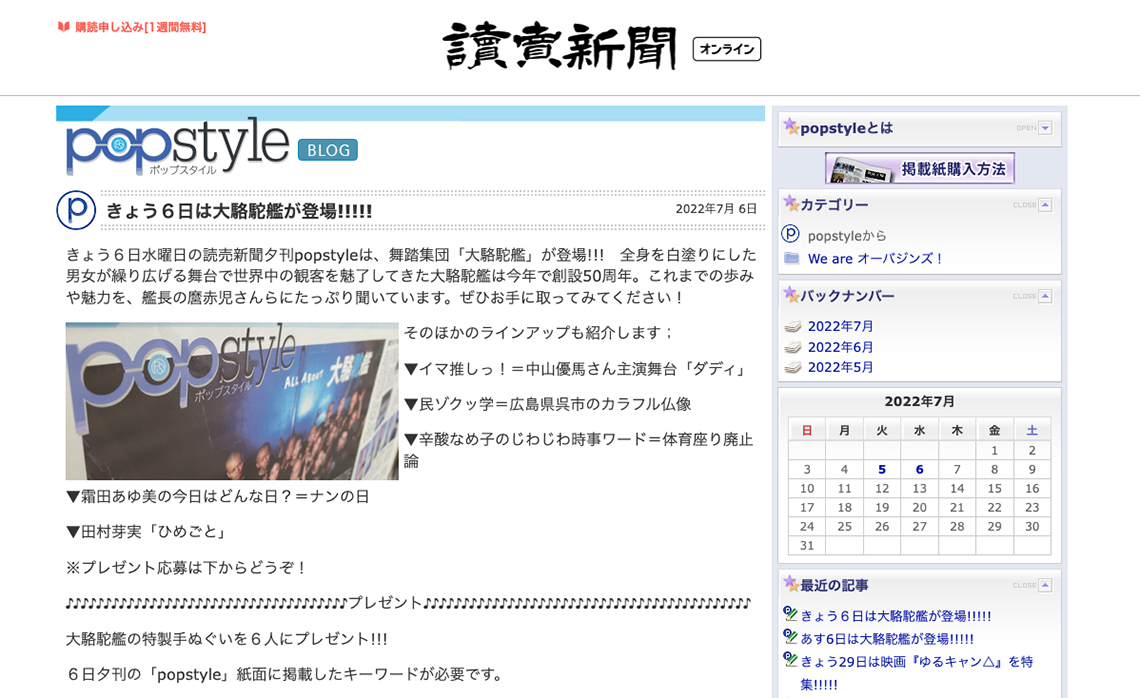Collapse the バックナンバー panel
This screenshot has height=698, width=1140.
click(x=1045, y=296)
